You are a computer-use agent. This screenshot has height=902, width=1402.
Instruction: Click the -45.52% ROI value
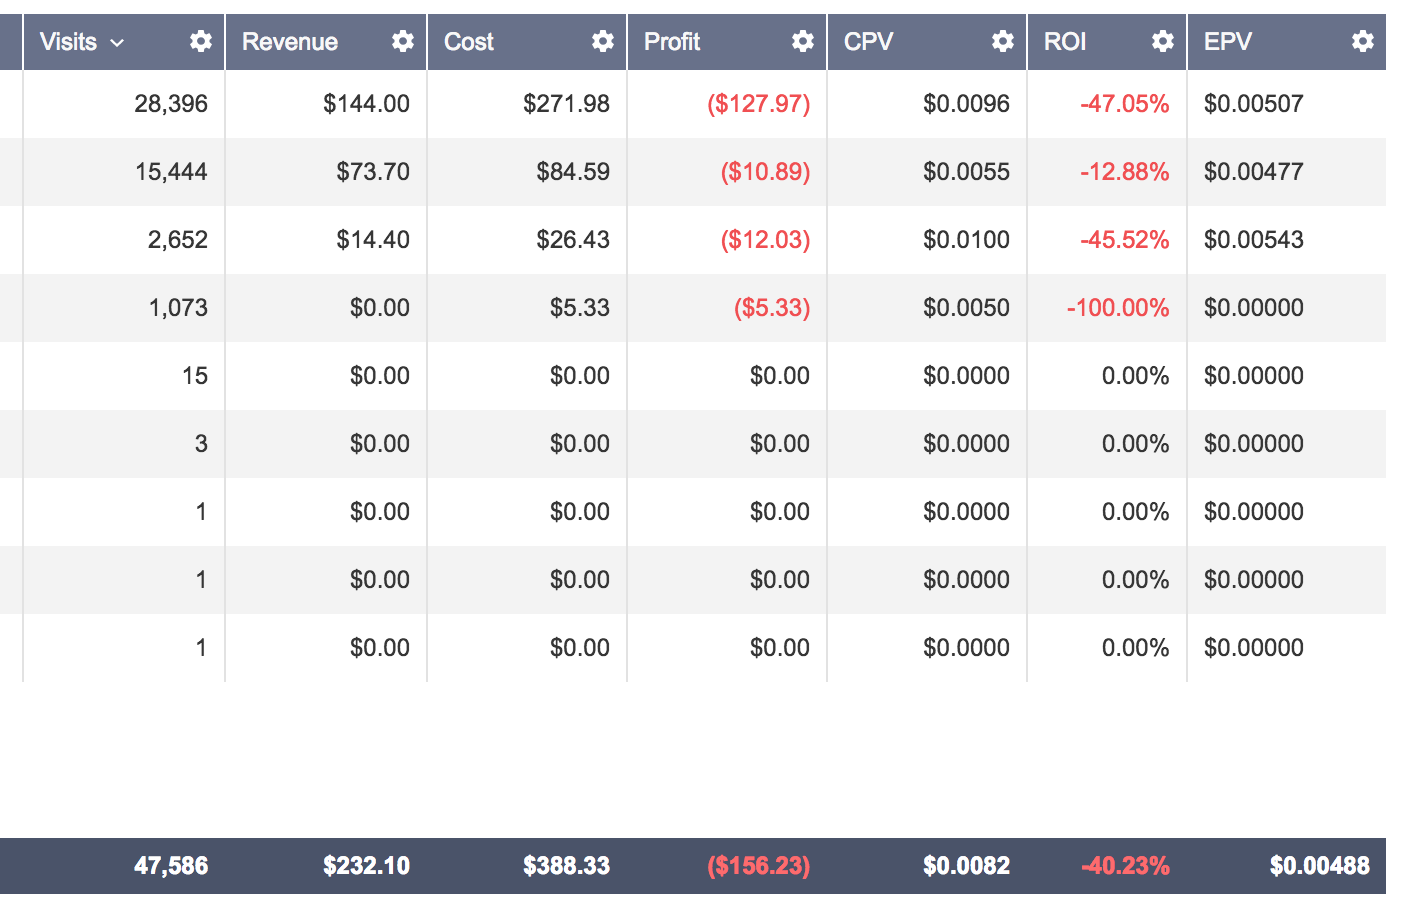pos(1125,240)
